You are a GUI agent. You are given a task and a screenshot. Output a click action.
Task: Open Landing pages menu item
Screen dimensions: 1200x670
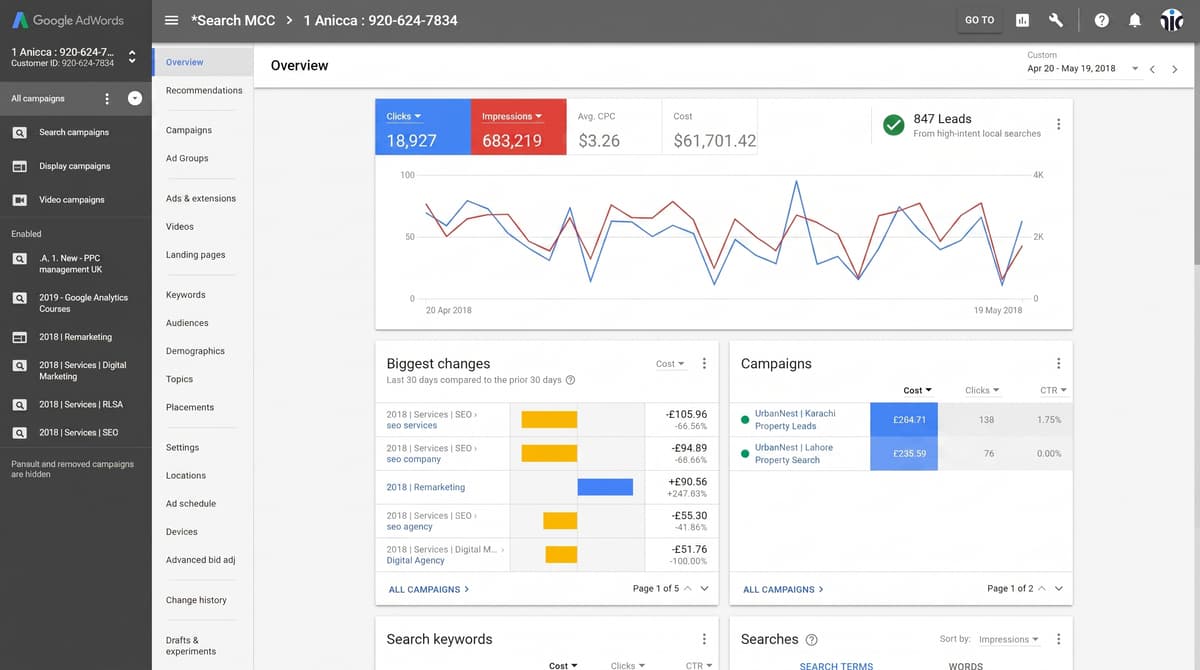(196, 255)
